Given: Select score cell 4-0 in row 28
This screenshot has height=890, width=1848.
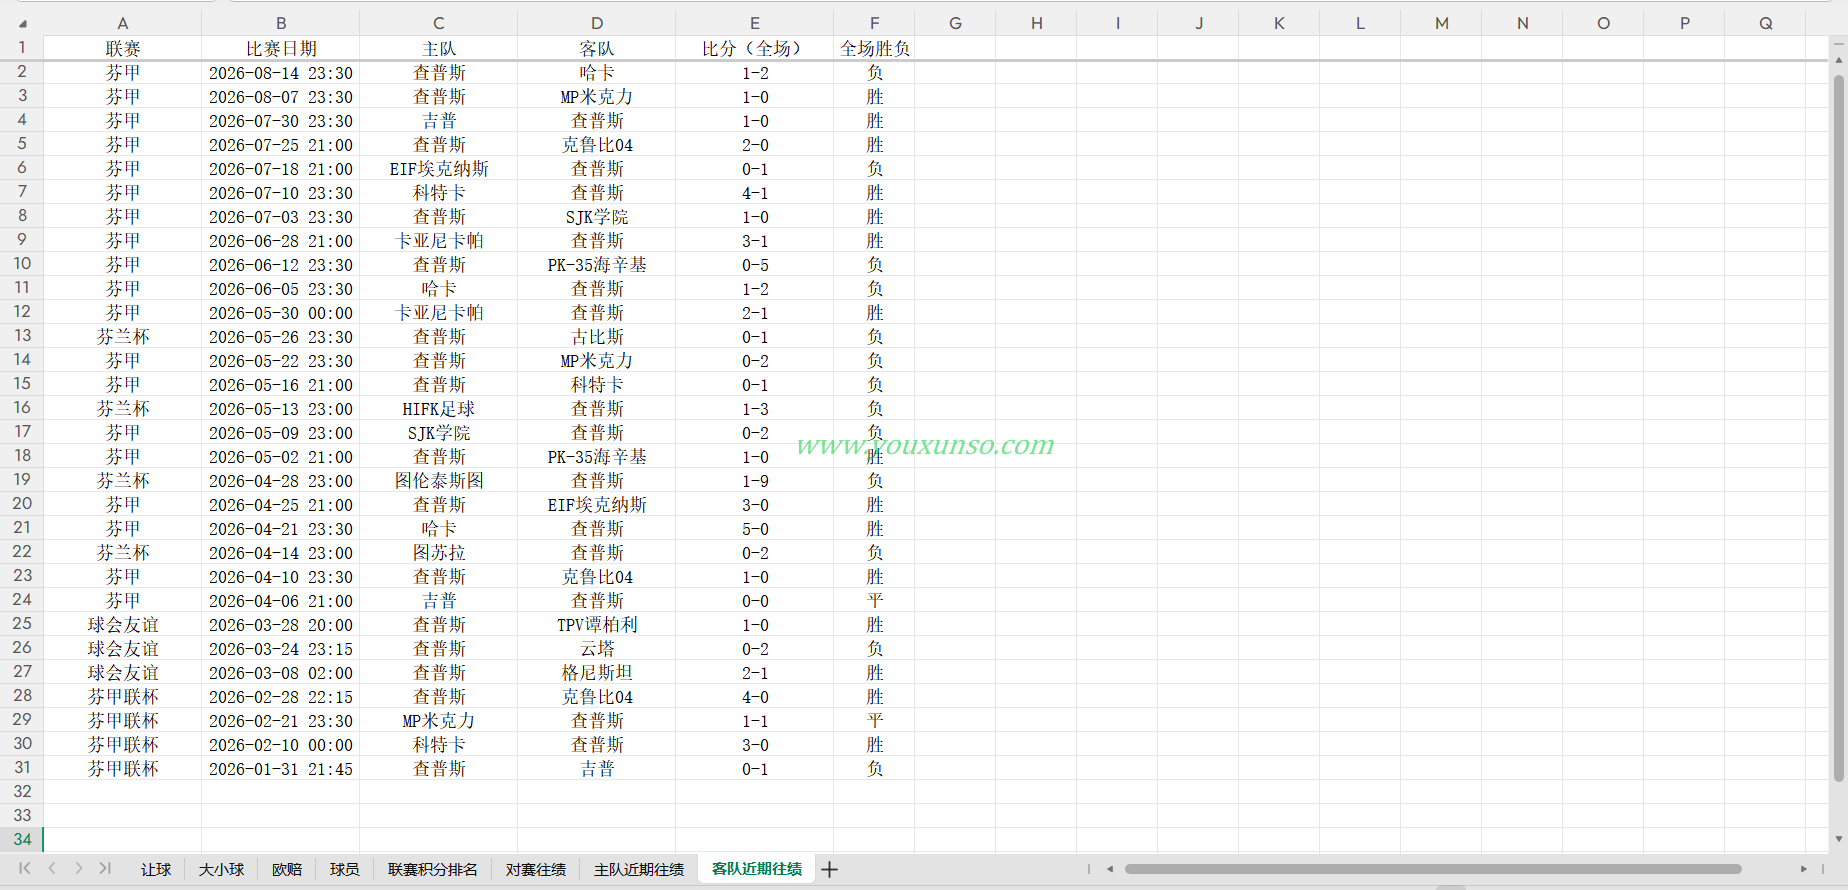Looking at the screenshot, I should coord(755,697).
